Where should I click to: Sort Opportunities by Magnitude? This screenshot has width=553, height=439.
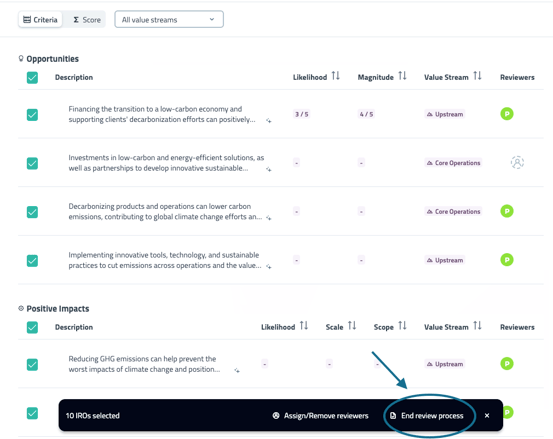pyautogui.click(x=402, y=76)
